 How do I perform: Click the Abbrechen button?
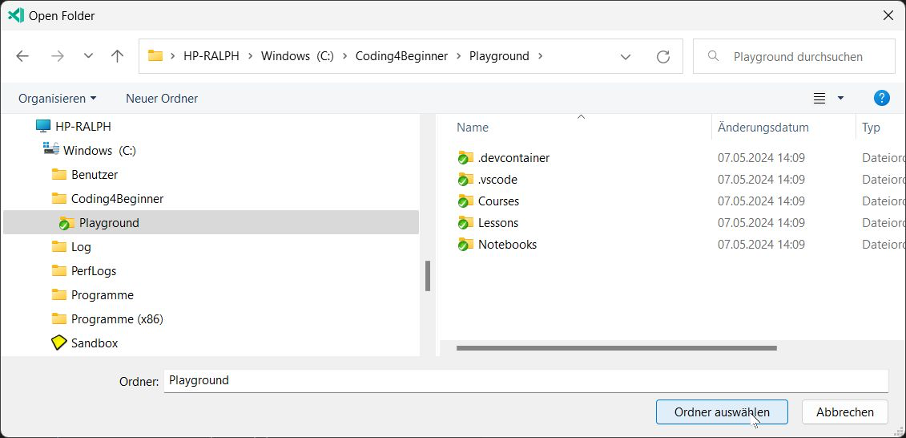click(x=845, y=412)
